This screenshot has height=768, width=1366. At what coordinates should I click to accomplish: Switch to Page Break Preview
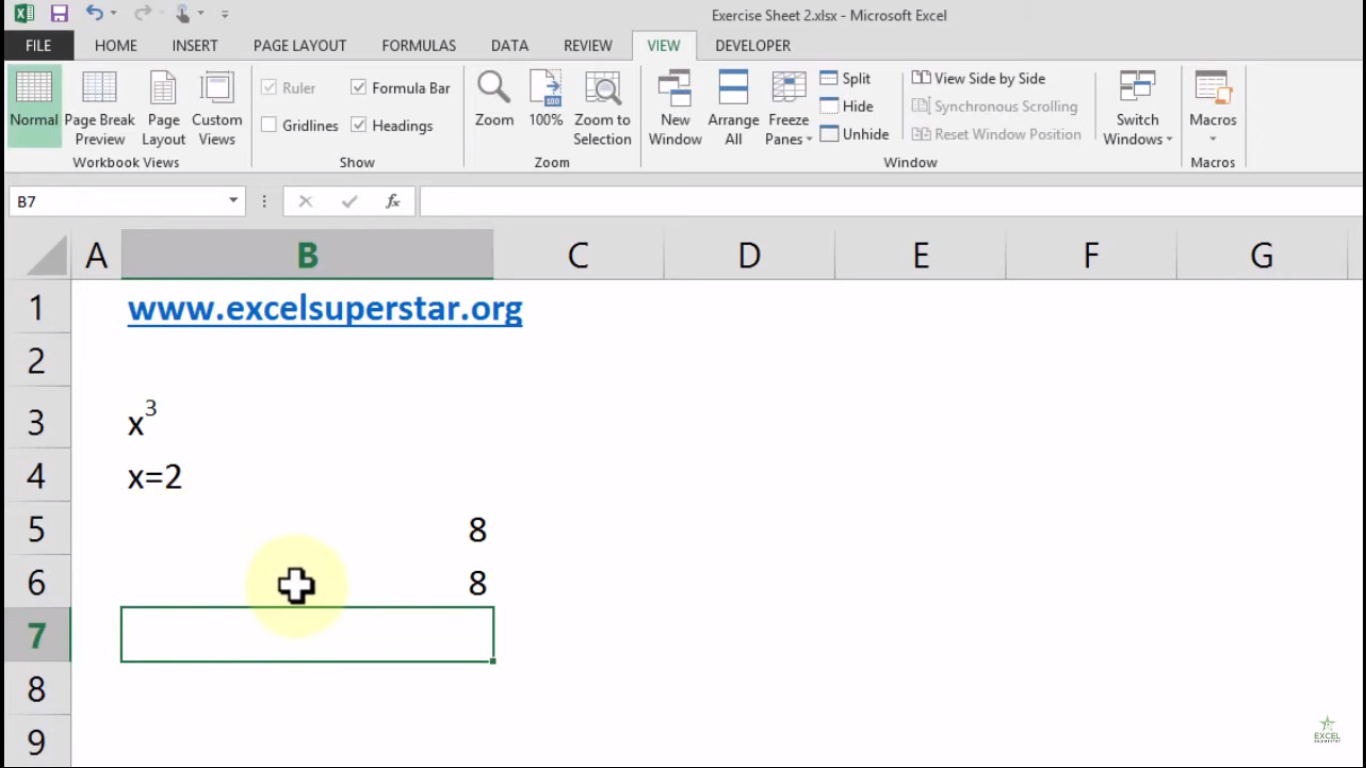100,107
